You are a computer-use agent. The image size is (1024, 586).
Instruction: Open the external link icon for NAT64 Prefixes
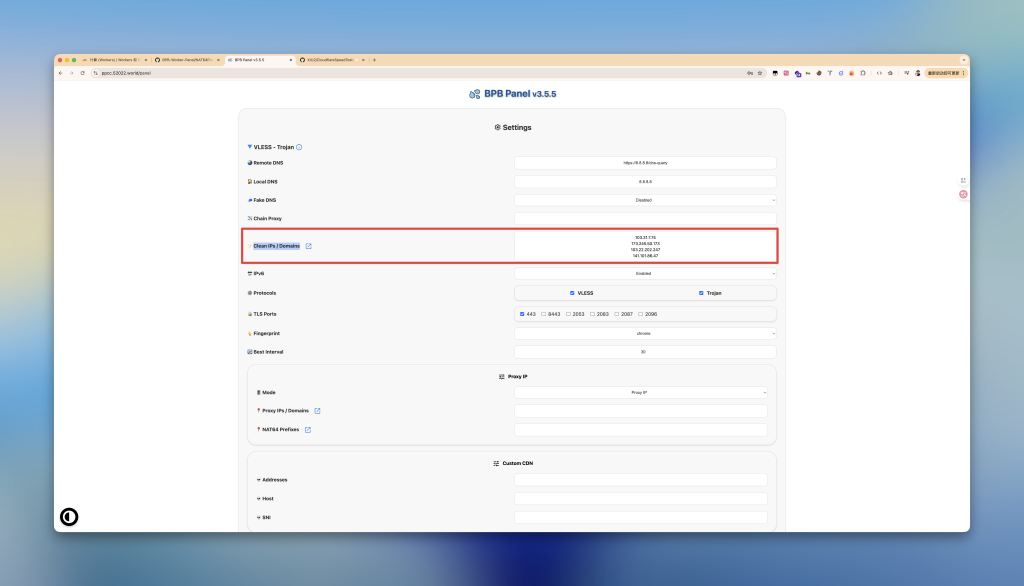[x=308, y=430]
